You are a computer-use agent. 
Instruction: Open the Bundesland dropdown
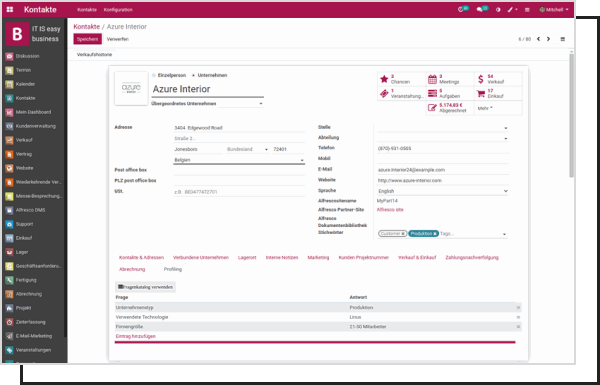coord(266,150)
